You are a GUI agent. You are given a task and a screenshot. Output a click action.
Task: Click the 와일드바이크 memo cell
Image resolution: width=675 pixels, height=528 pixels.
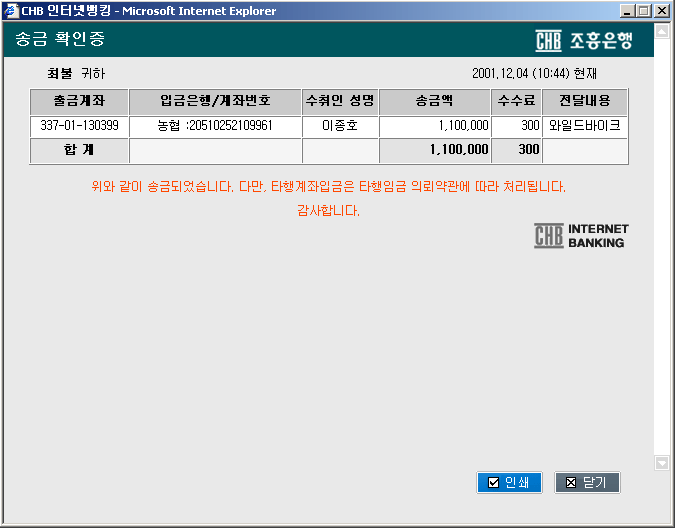tap(585, 126)
